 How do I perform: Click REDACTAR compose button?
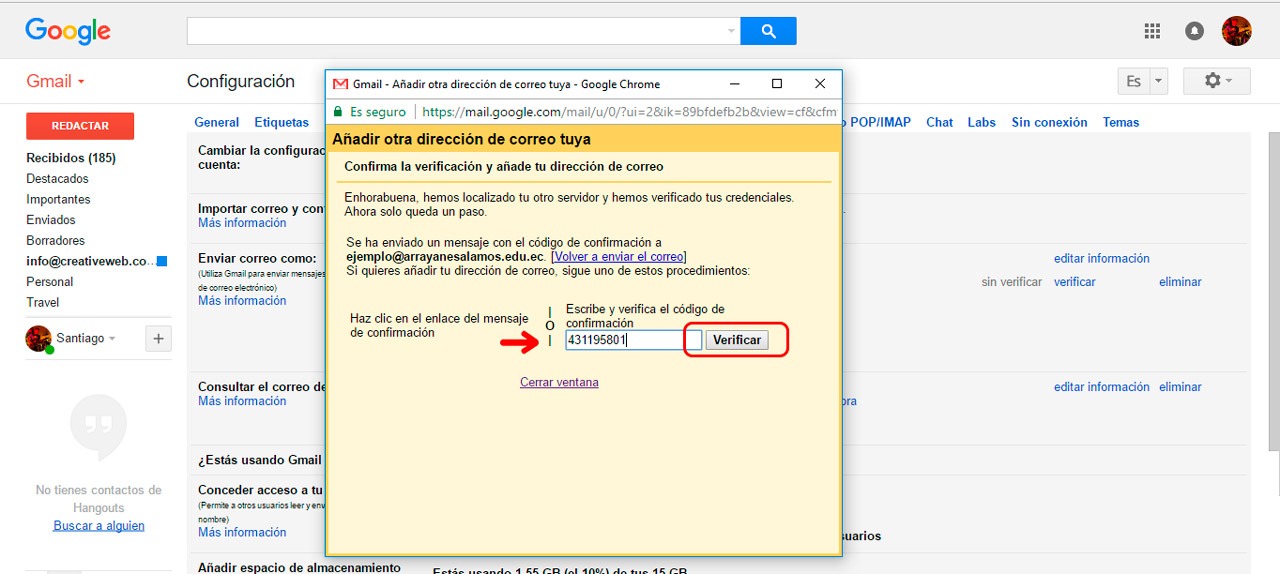[x=80, y=126]
